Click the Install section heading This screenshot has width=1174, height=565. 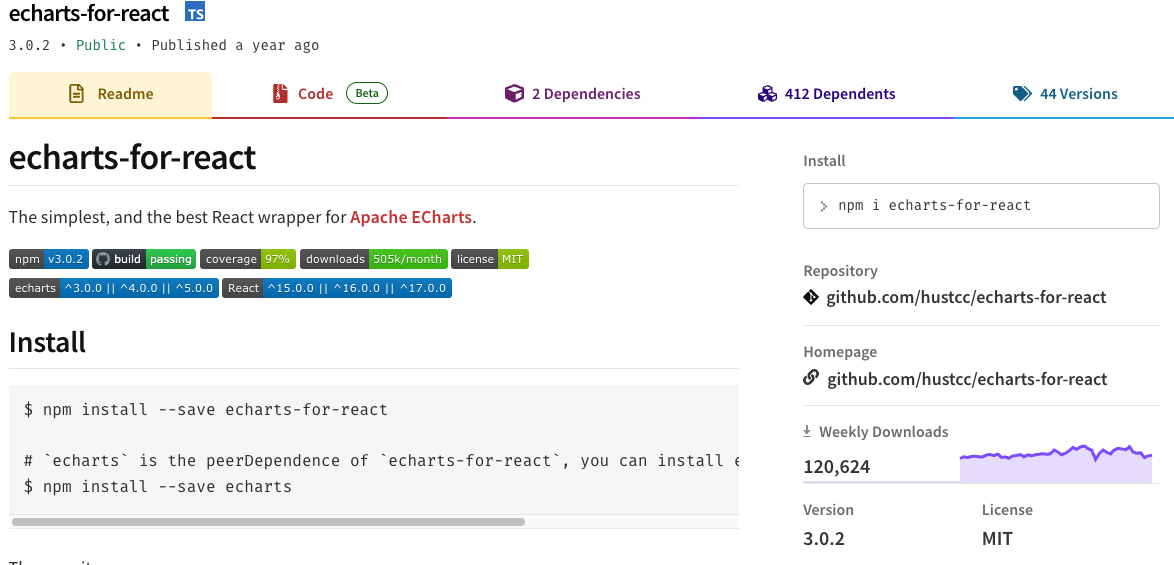[x=47, y=343]
